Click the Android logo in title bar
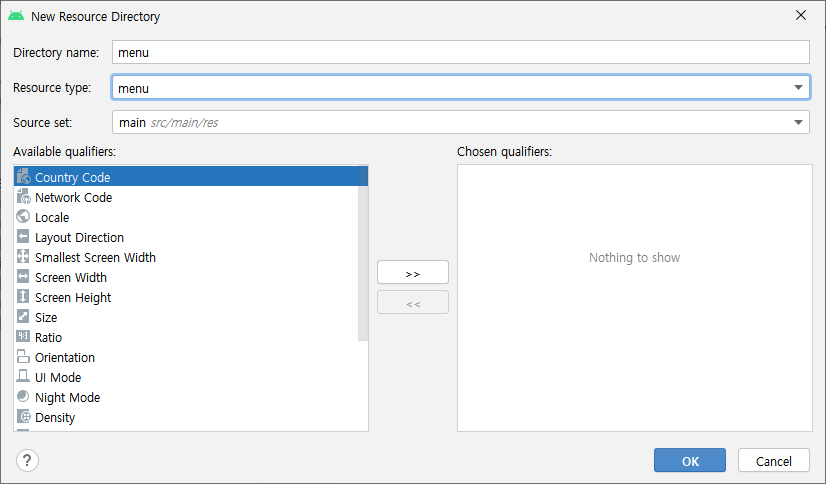This screenshot has width=826, height=484. pos(16,16)
